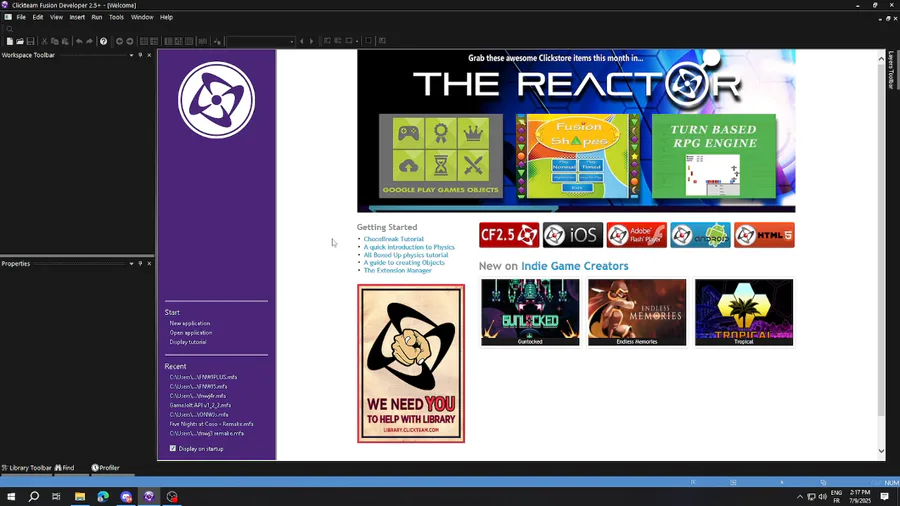Click the search magnifier below the menu bar
900x506 pixels.
10,29
